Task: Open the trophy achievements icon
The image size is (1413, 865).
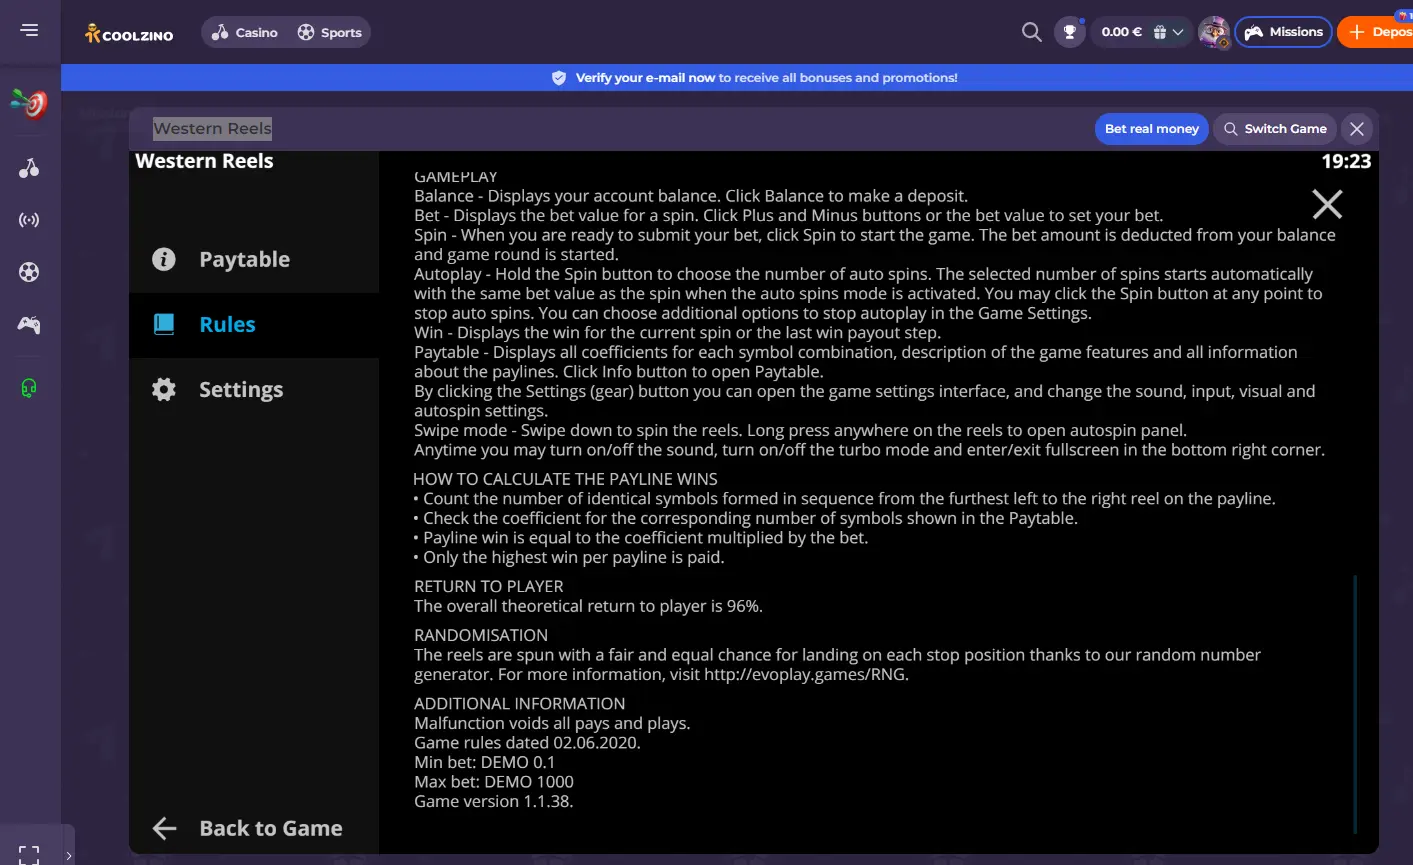Action: 1070,32
